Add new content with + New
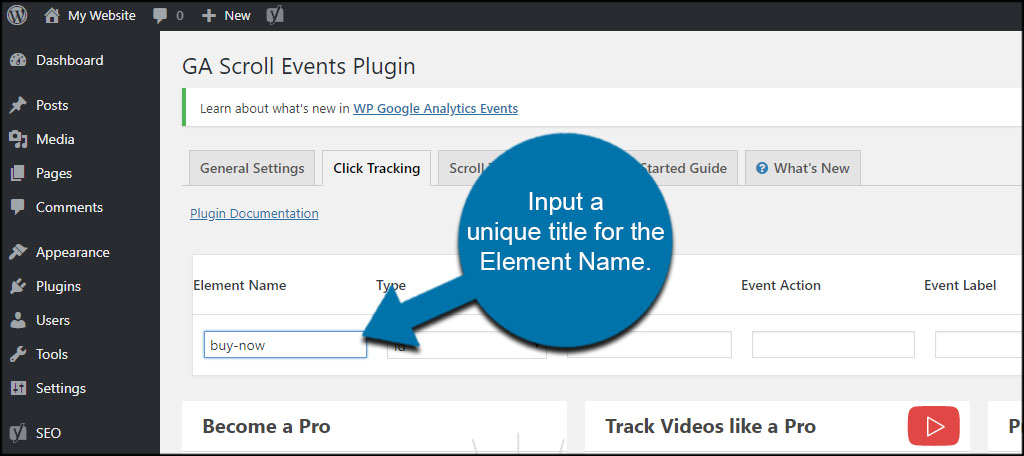Screen dimensions: 1024x456 point(226,16)
